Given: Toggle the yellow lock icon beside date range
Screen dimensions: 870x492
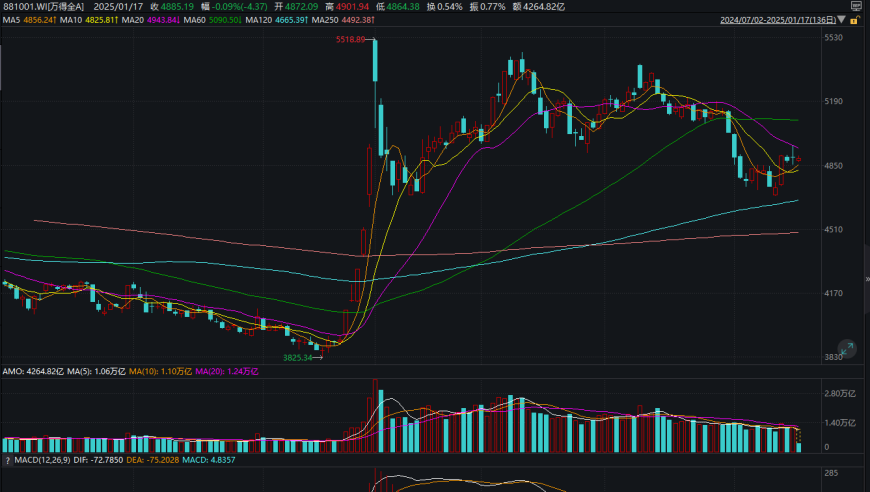Looking at the screenshot, I should [x=855, y=20].
